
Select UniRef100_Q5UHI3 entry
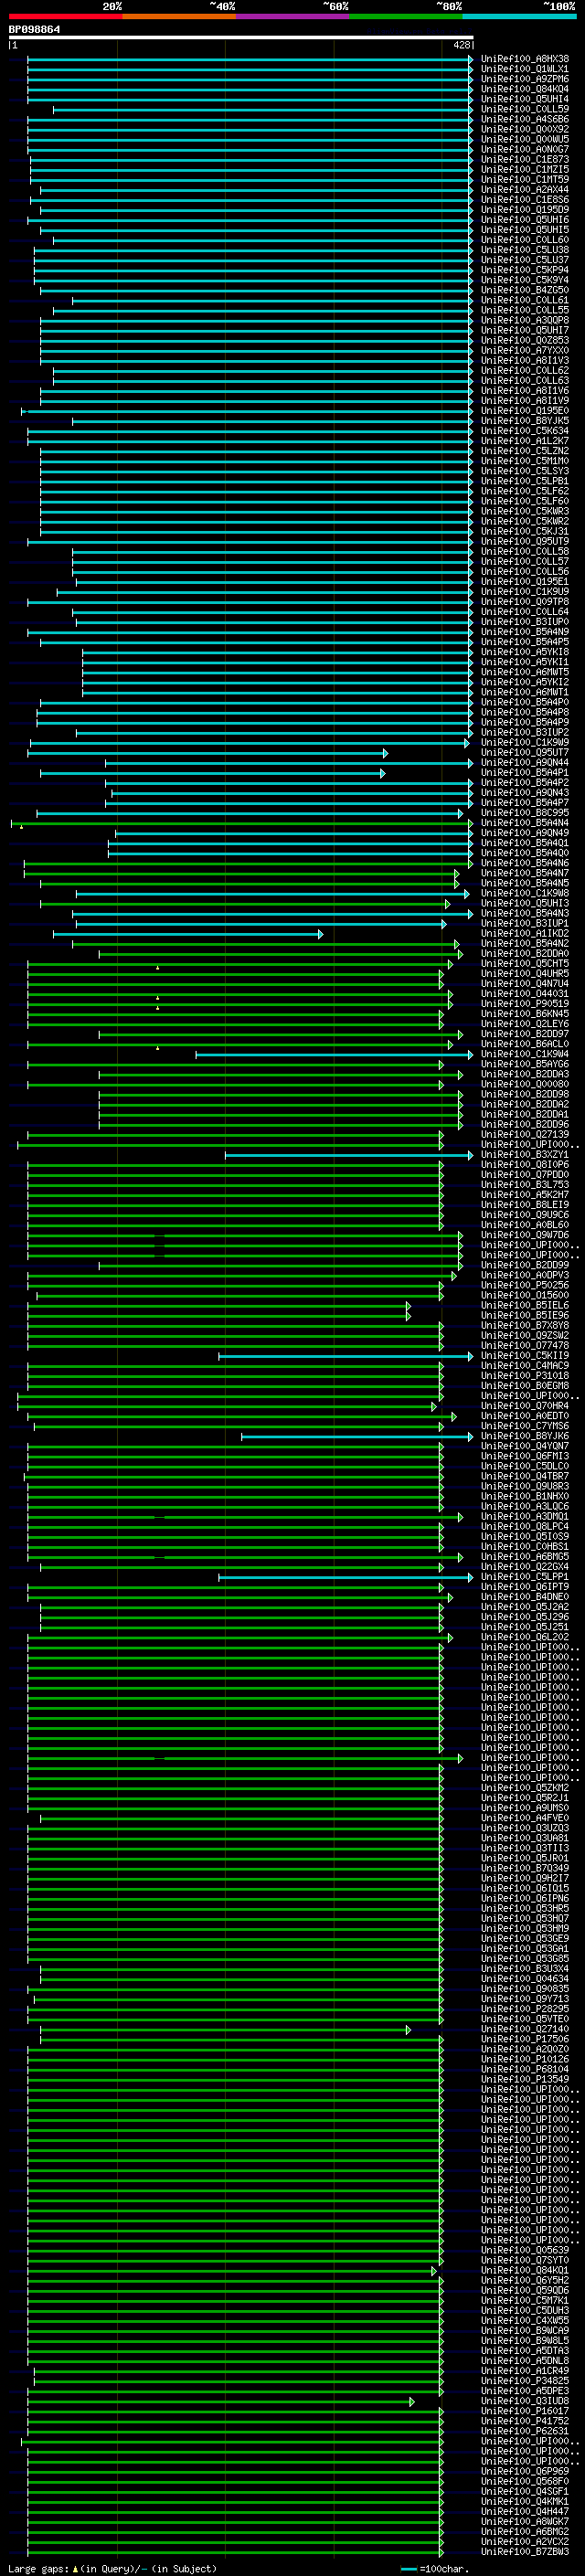pyautogui.click(x=525, y=903)
